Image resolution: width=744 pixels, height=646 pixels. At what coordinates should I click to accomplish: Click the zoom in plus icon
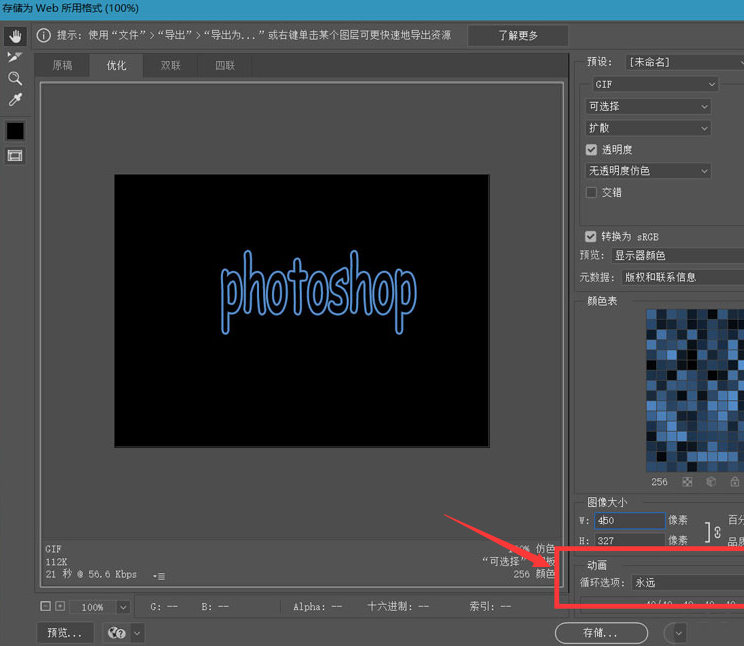click(x=60, y=606)
